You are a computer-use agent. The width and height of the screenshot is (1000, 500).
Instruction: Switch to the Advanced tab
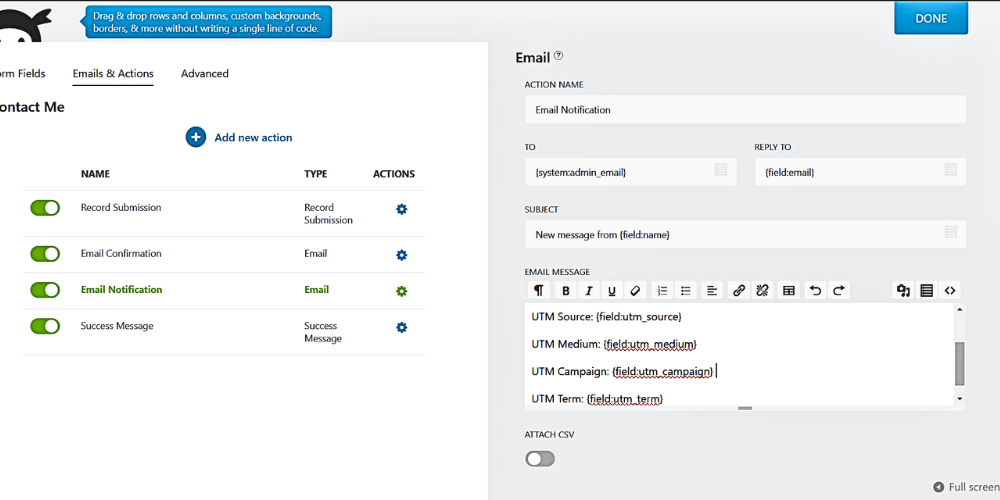205,74
